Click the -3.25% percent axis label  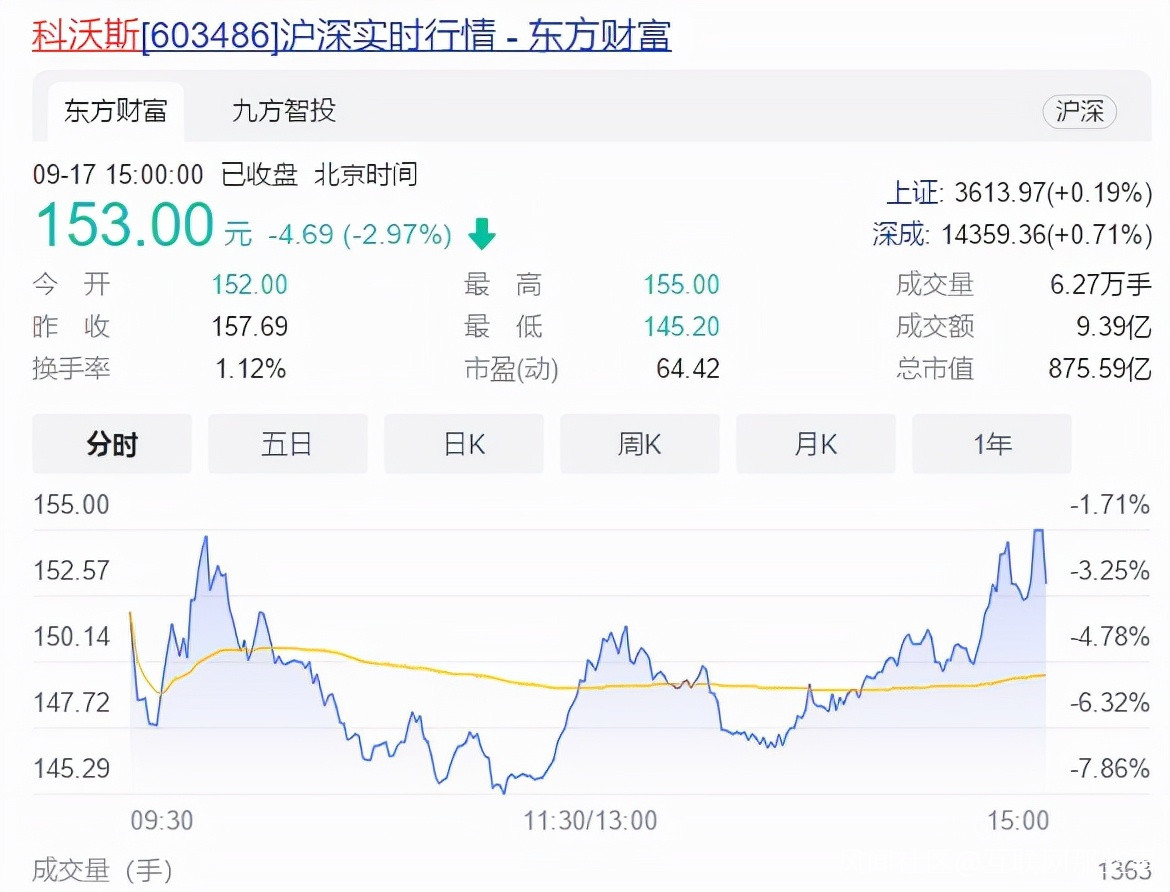tap(1110, 570)
